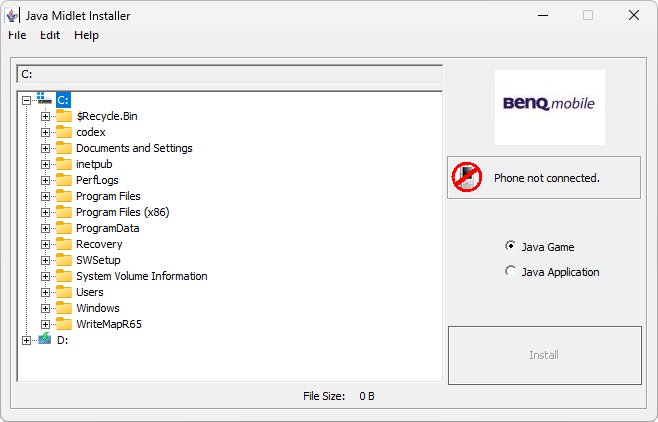
Task: Click the phone not connected icon
Action: pyautogui.click(x=467, y=177)
